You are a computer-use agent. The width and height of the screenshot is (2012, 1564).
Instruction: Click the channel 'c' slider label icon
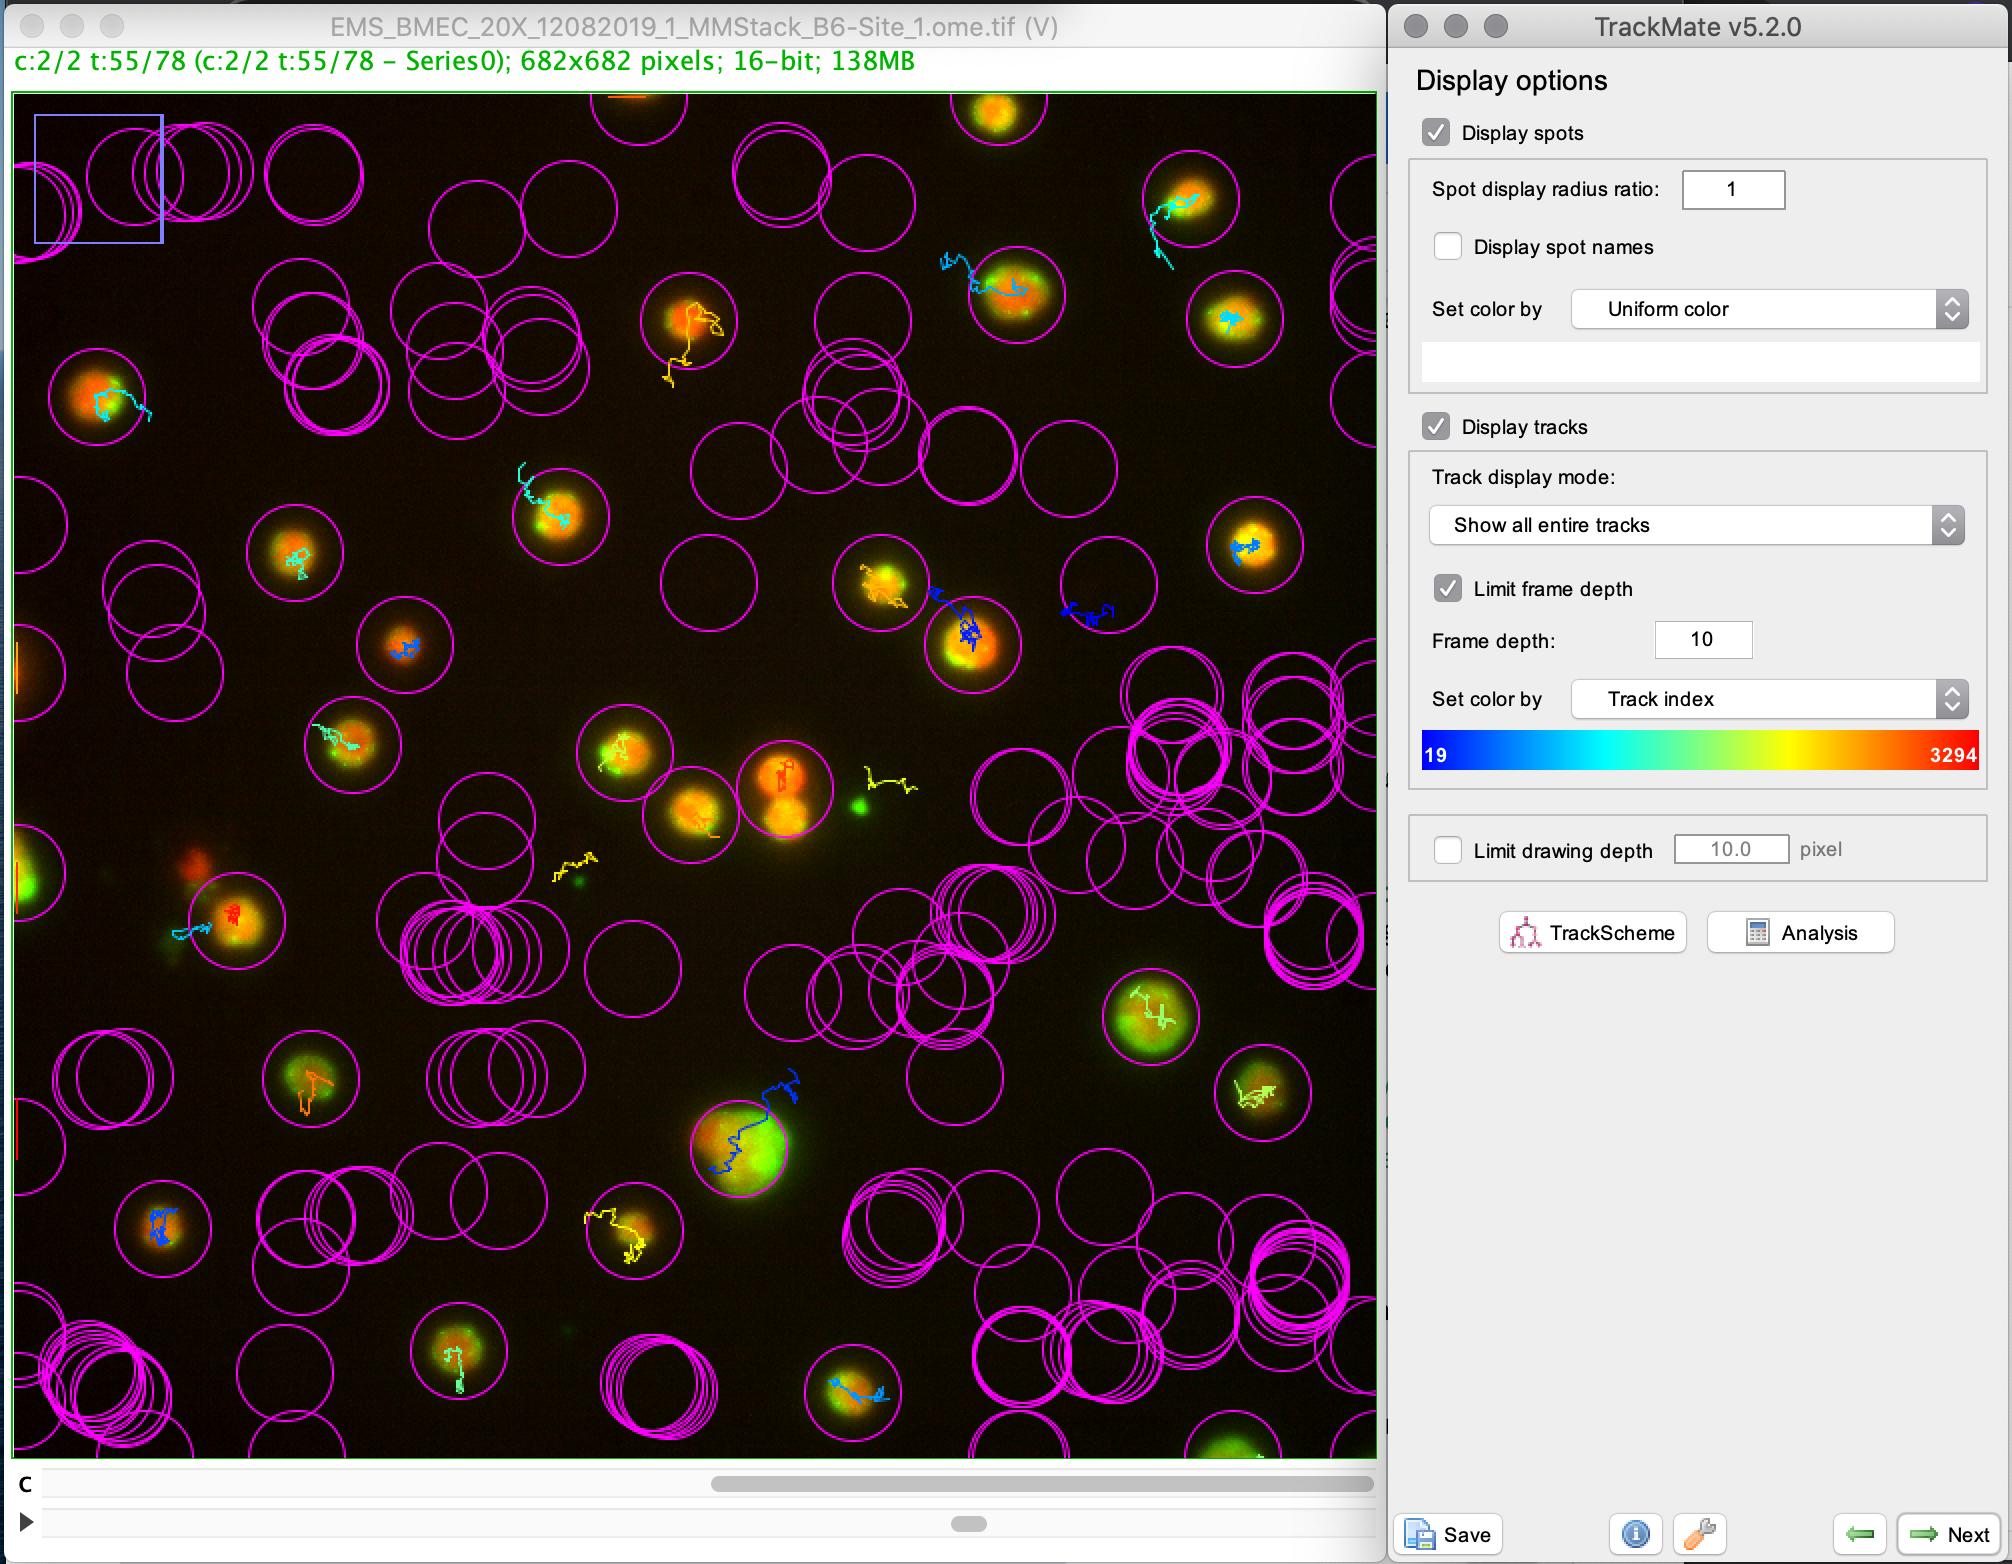pos(26,1484)
